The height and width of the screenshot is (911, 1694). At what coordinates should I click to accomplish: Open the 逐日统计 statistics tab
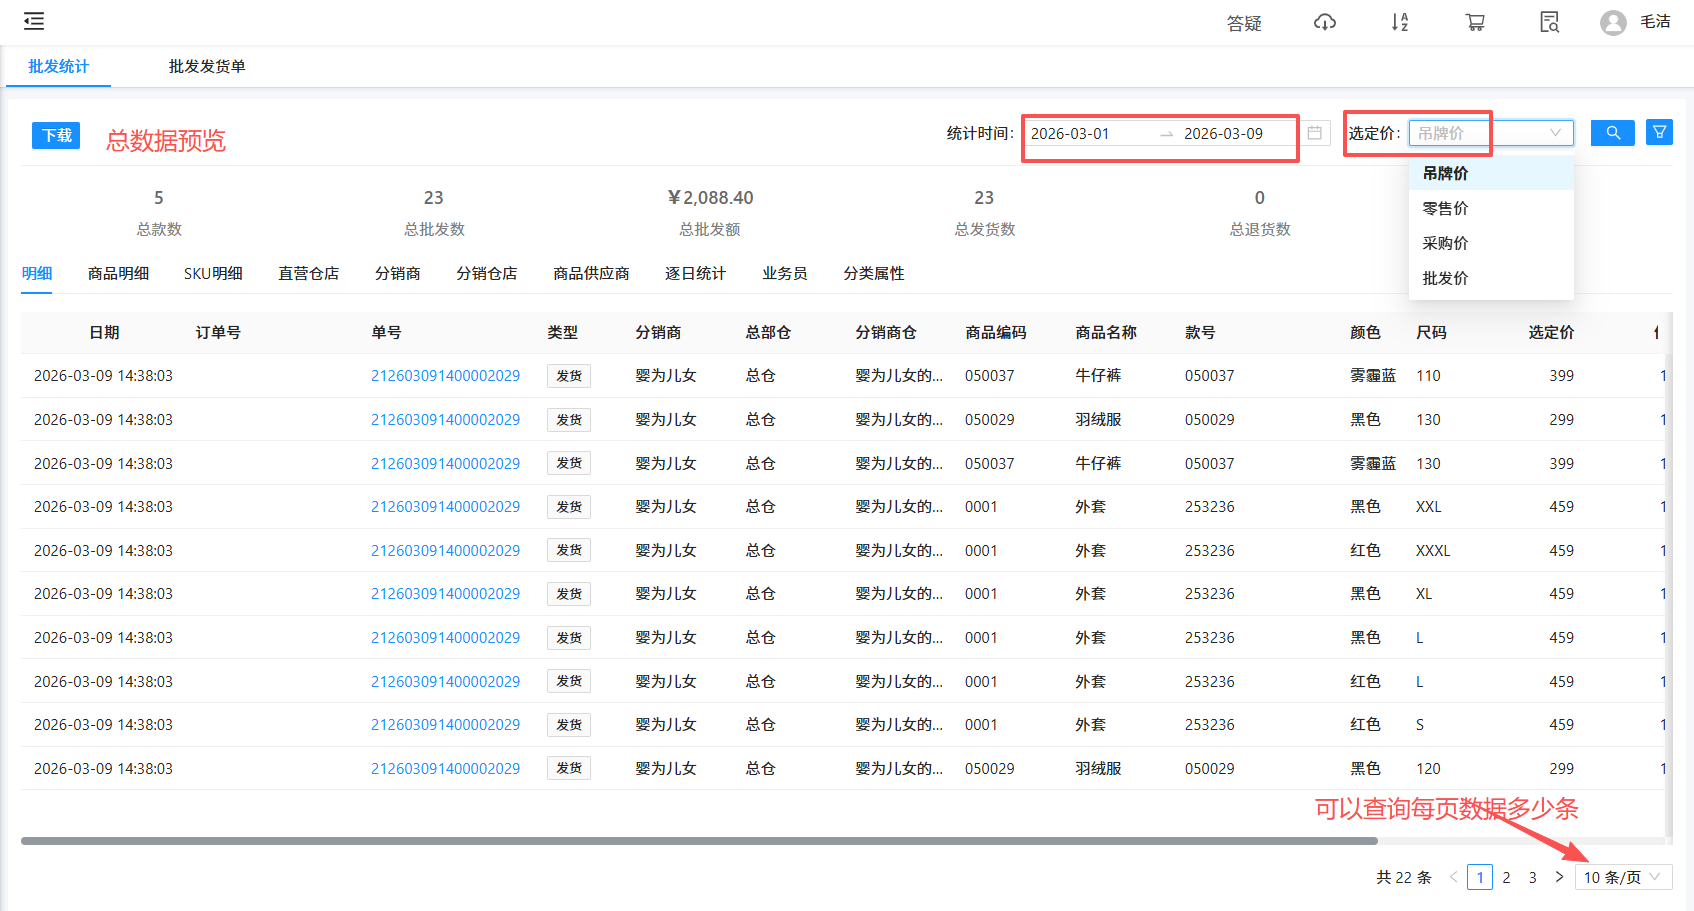(695, 273)
